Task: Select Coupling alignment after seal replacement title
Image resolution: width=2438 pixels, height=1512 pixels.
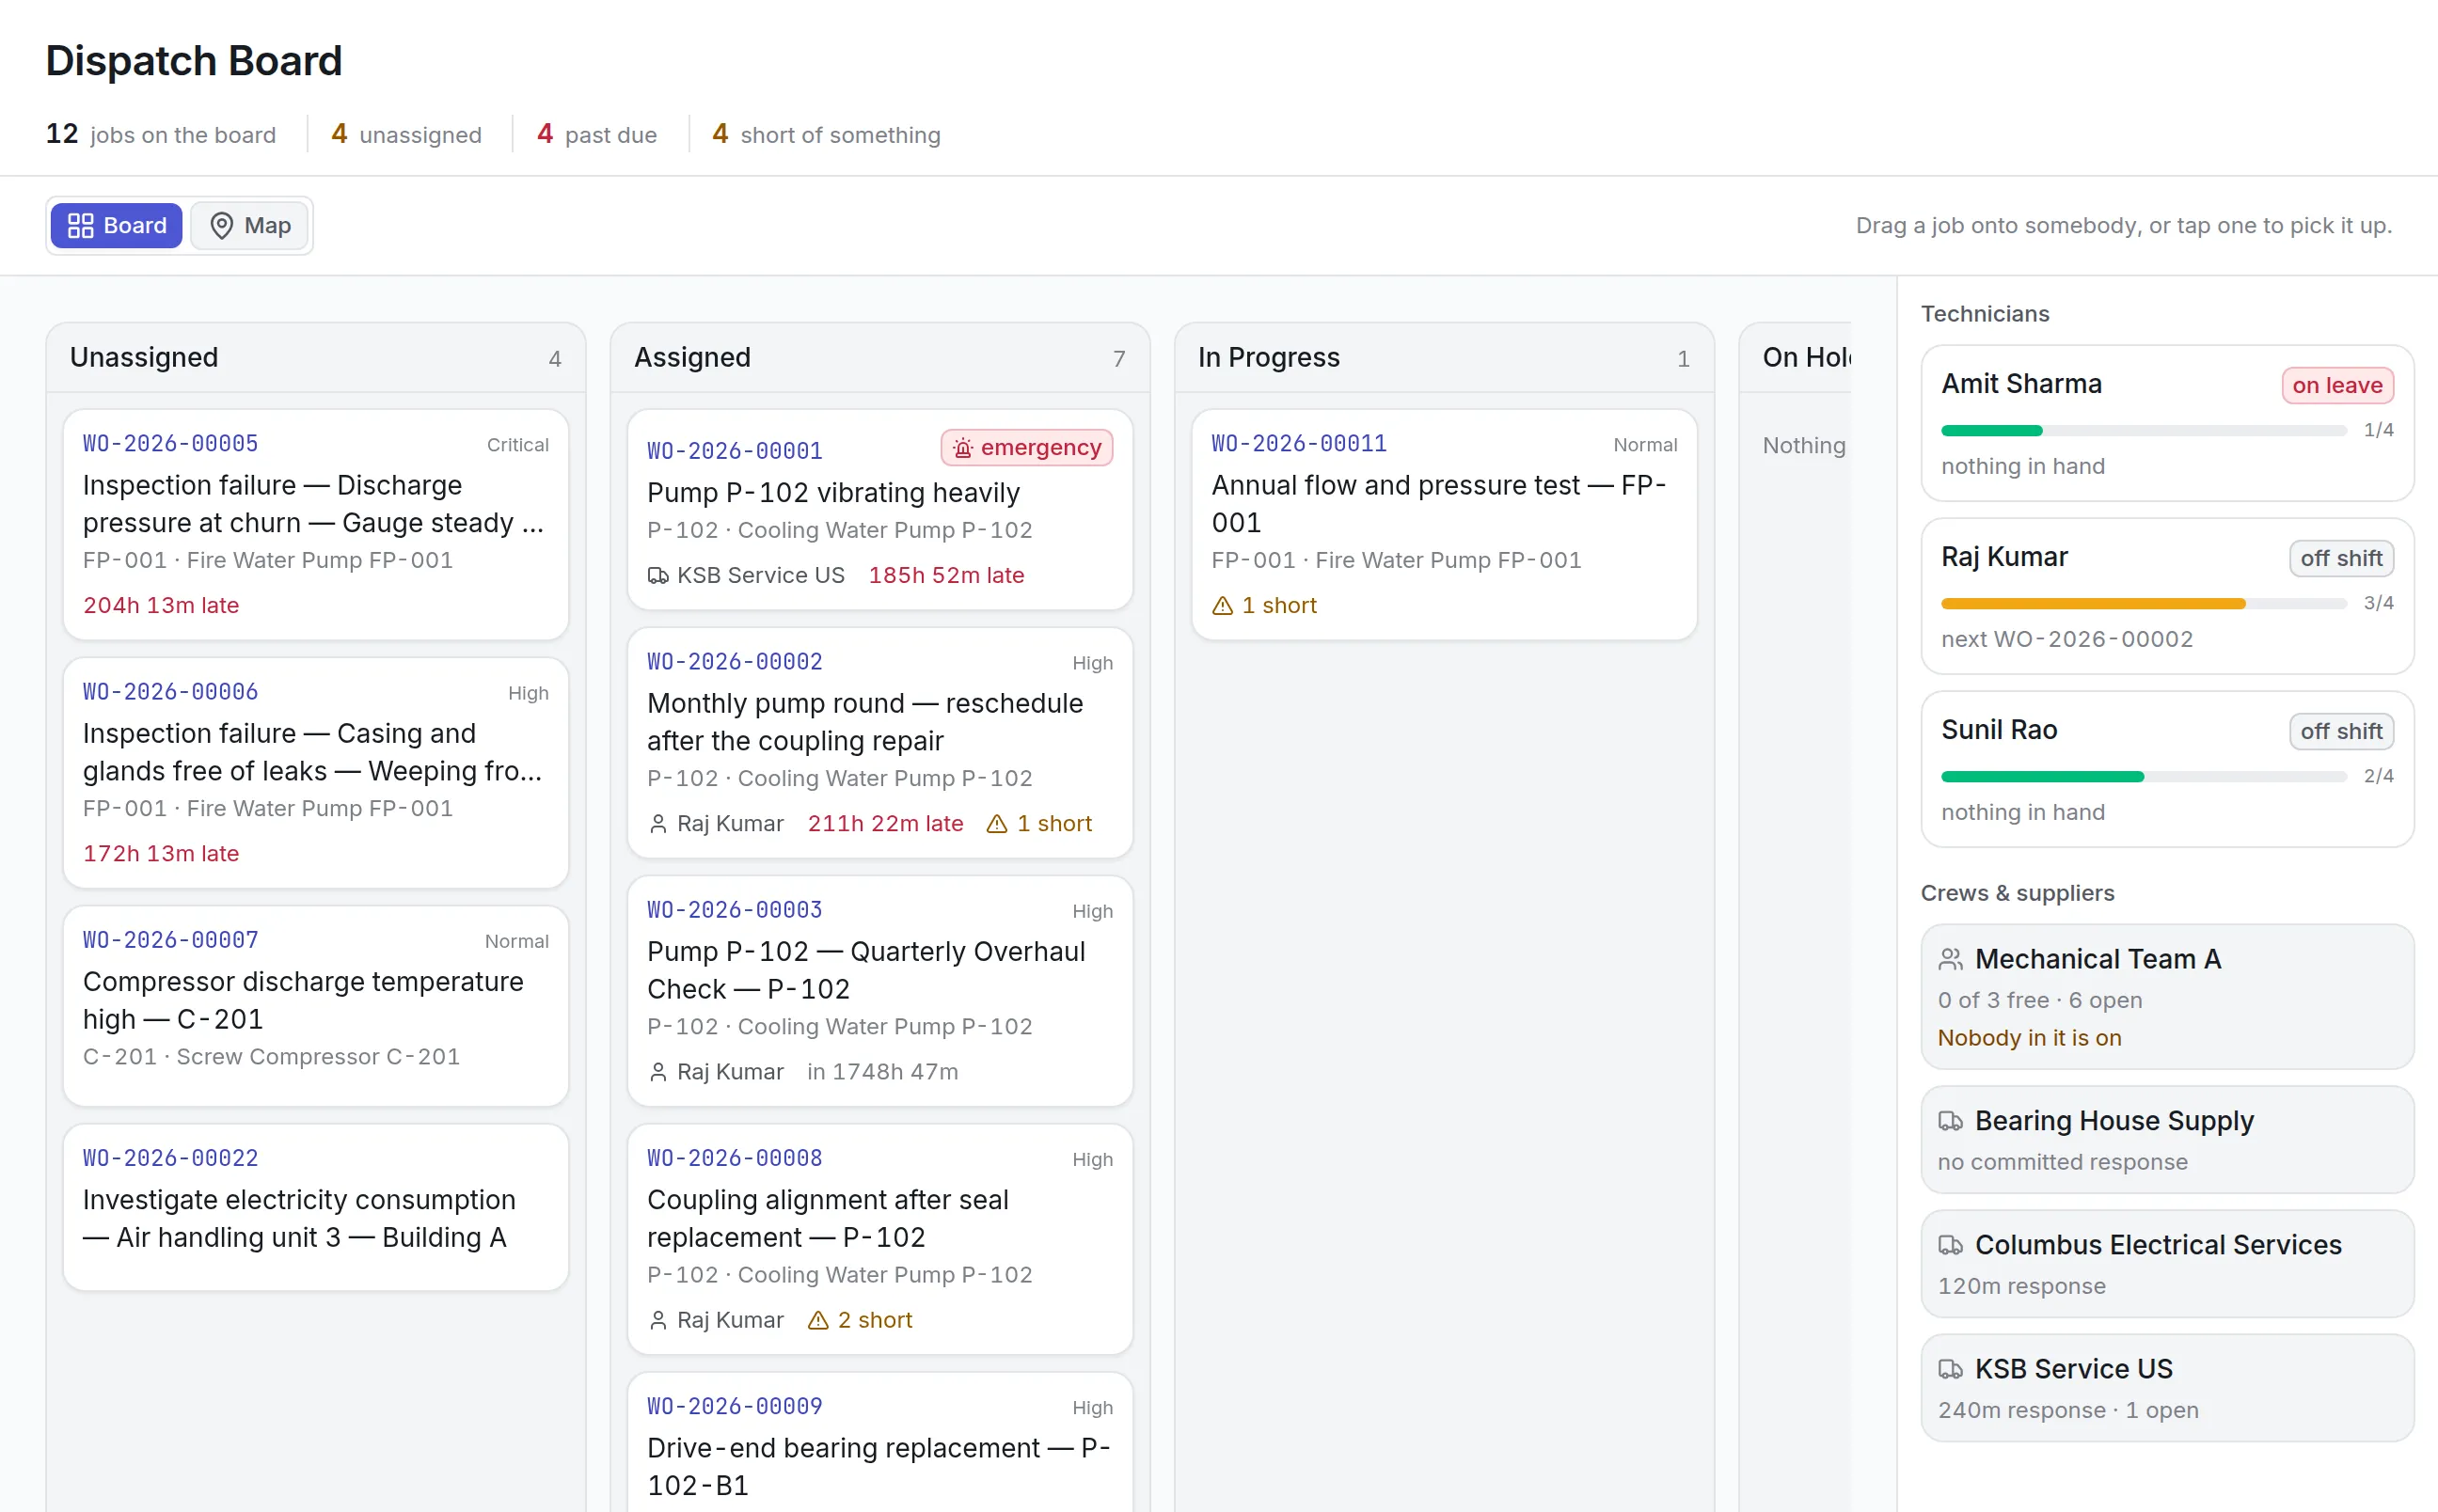Action: pos(828,1218)
